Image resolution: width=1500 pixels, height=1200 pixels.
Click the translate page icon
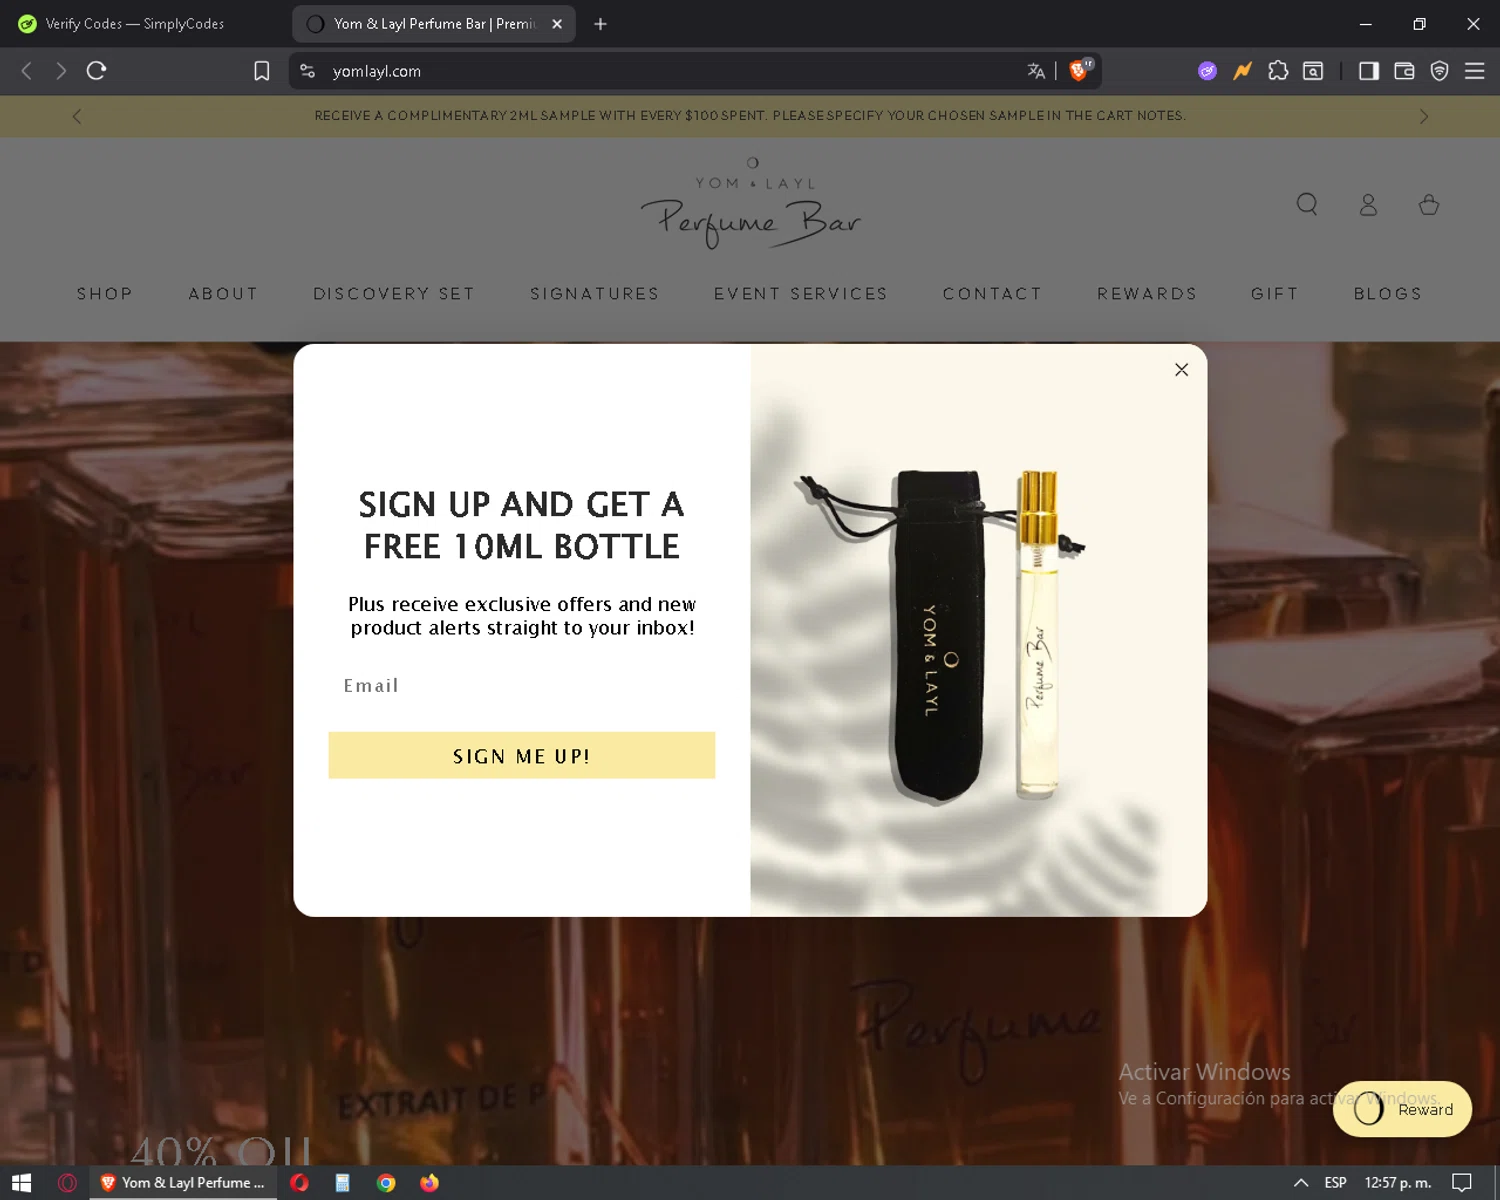tap(1036, 71)
